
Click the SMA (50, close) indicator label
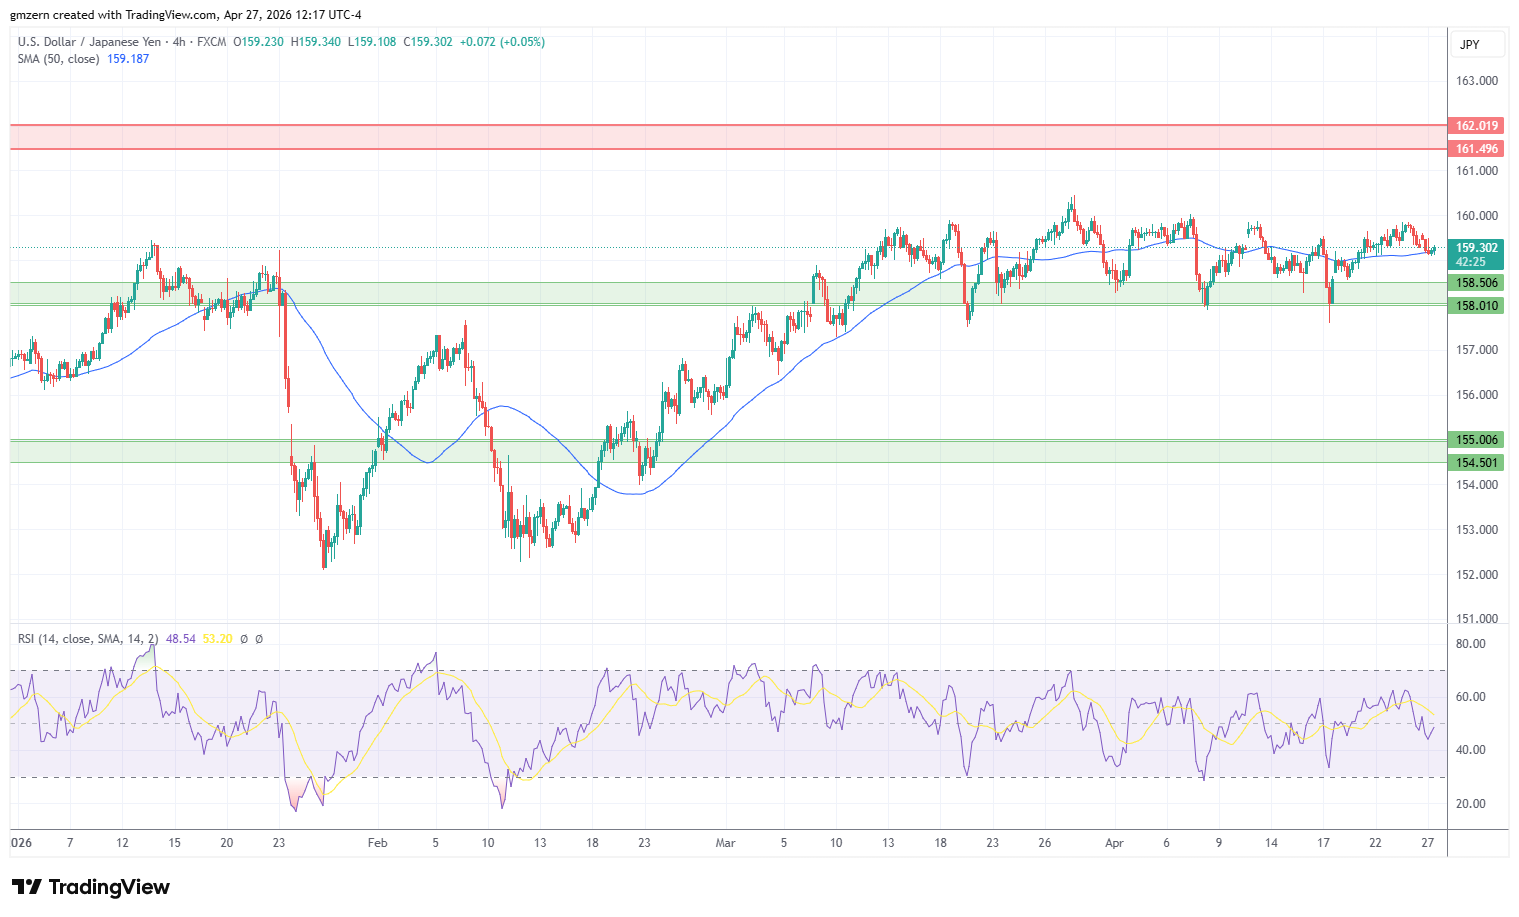58,59
